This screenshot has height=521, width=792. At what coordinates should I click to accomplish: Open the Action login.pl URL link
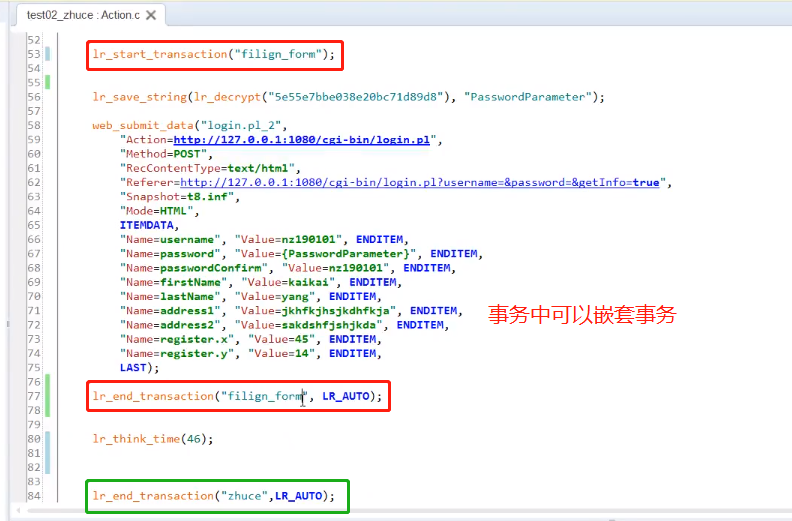point(302,139)
